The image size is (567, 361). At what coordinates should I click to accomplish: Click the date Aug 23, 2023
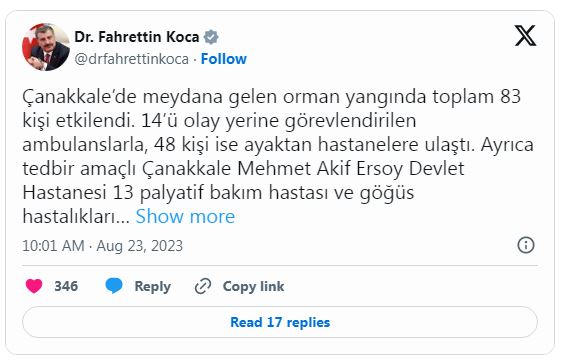click(140, 246)
